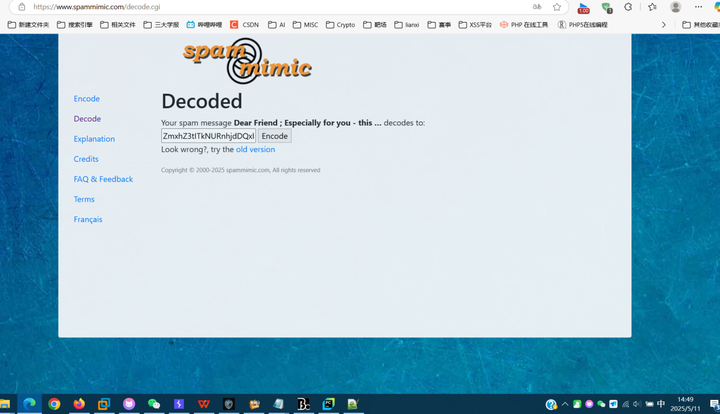Open the pink cat app in taskbar
Viewport: 720px width, 414px height.
(129, 404)
